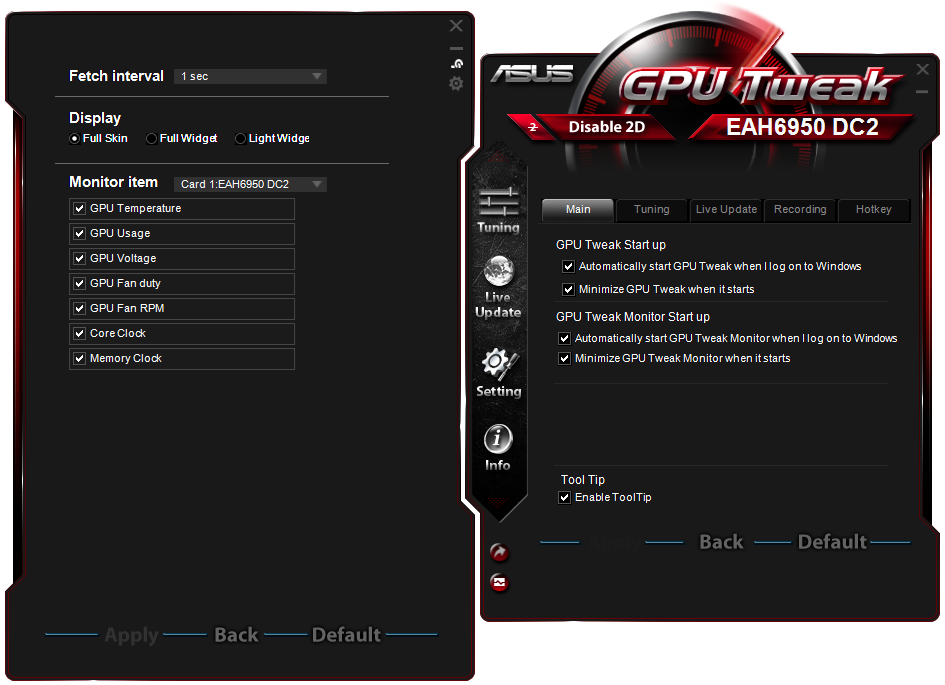Toggle the Enable ToolTip checkbox
This screenshot has width=945, height=685.
click(564, 498)
